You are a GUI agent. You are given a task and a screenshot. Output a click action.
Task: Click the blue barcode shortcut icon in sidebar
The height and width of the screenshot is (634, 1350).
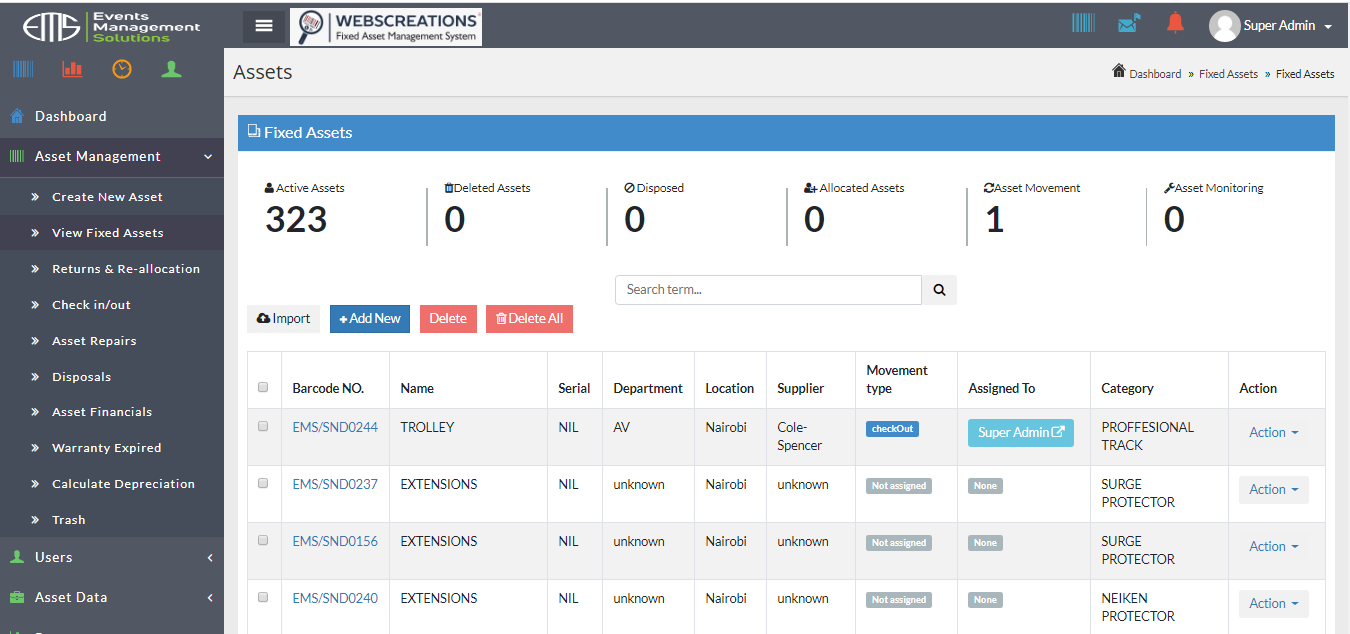[x=23, y=69]
